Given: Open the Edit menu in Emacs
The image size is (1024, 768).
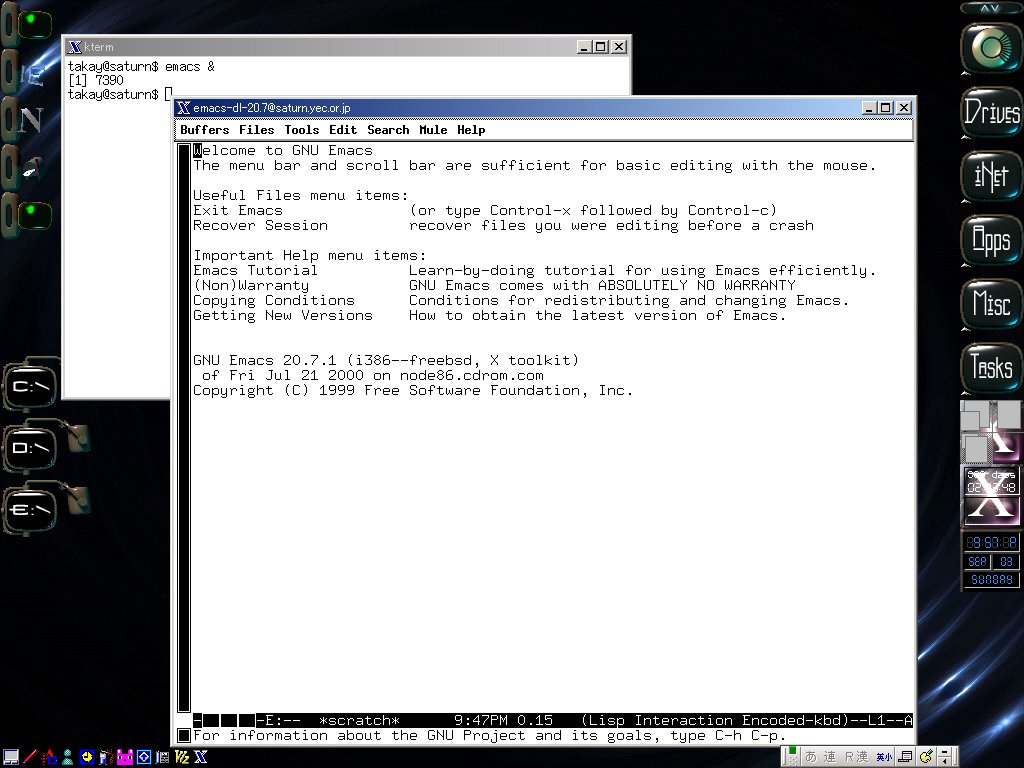Looking at the screenshot, I should coord(343,130).
